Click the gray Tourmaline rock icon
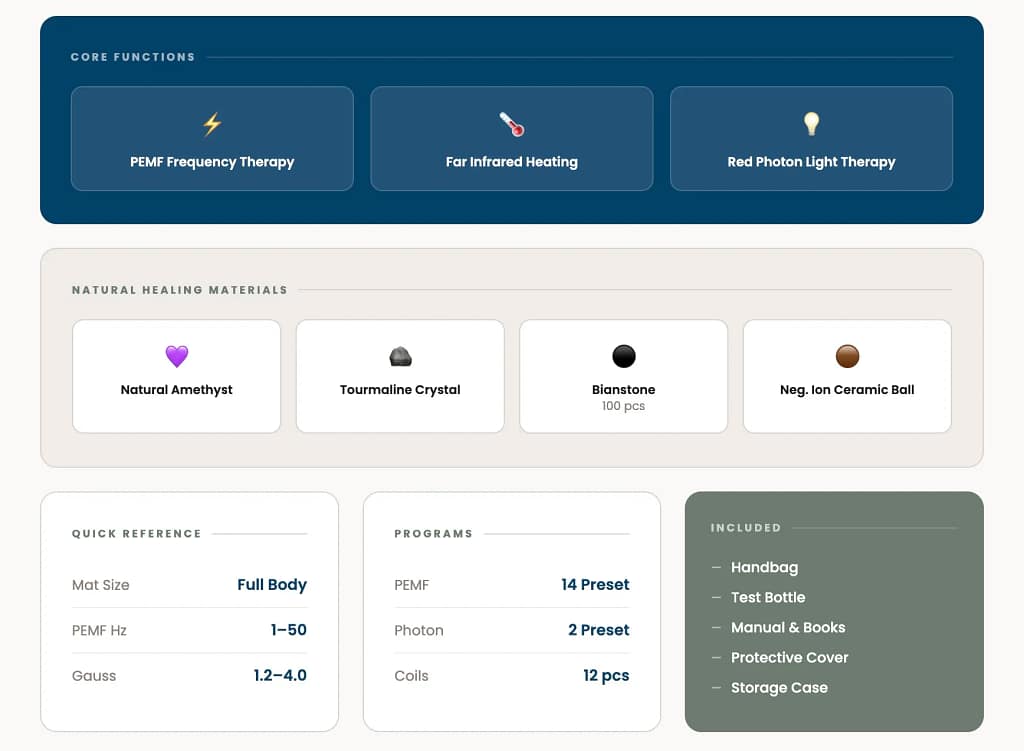This screenshot has height=751, width=1024. coord(400,356)
